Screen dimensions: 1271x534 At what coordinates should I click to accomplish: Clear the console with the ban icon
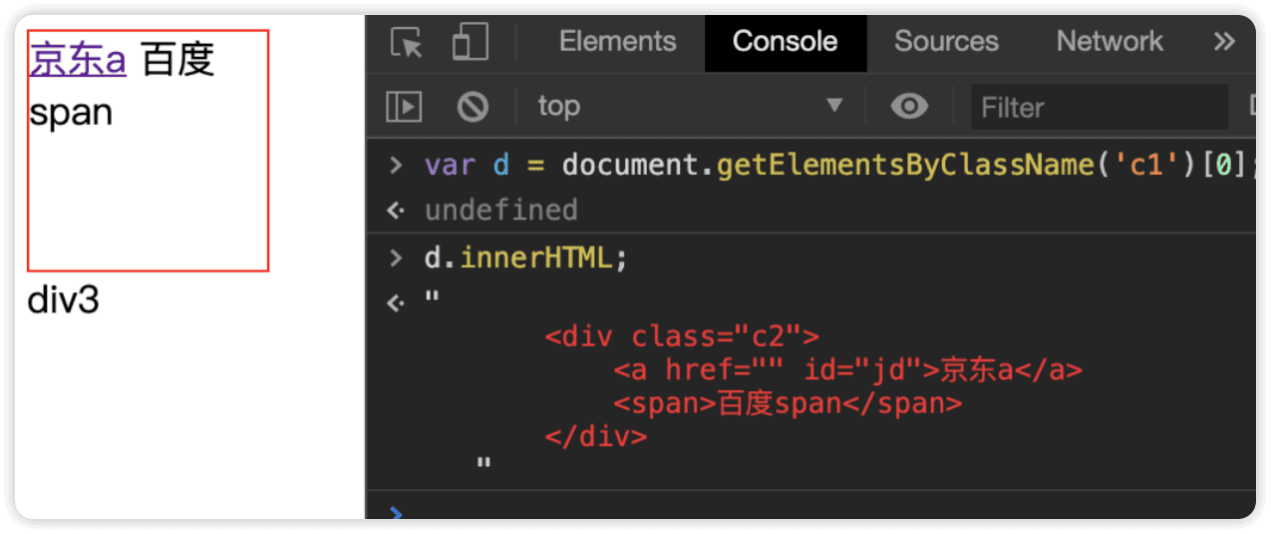click(472, 107)
